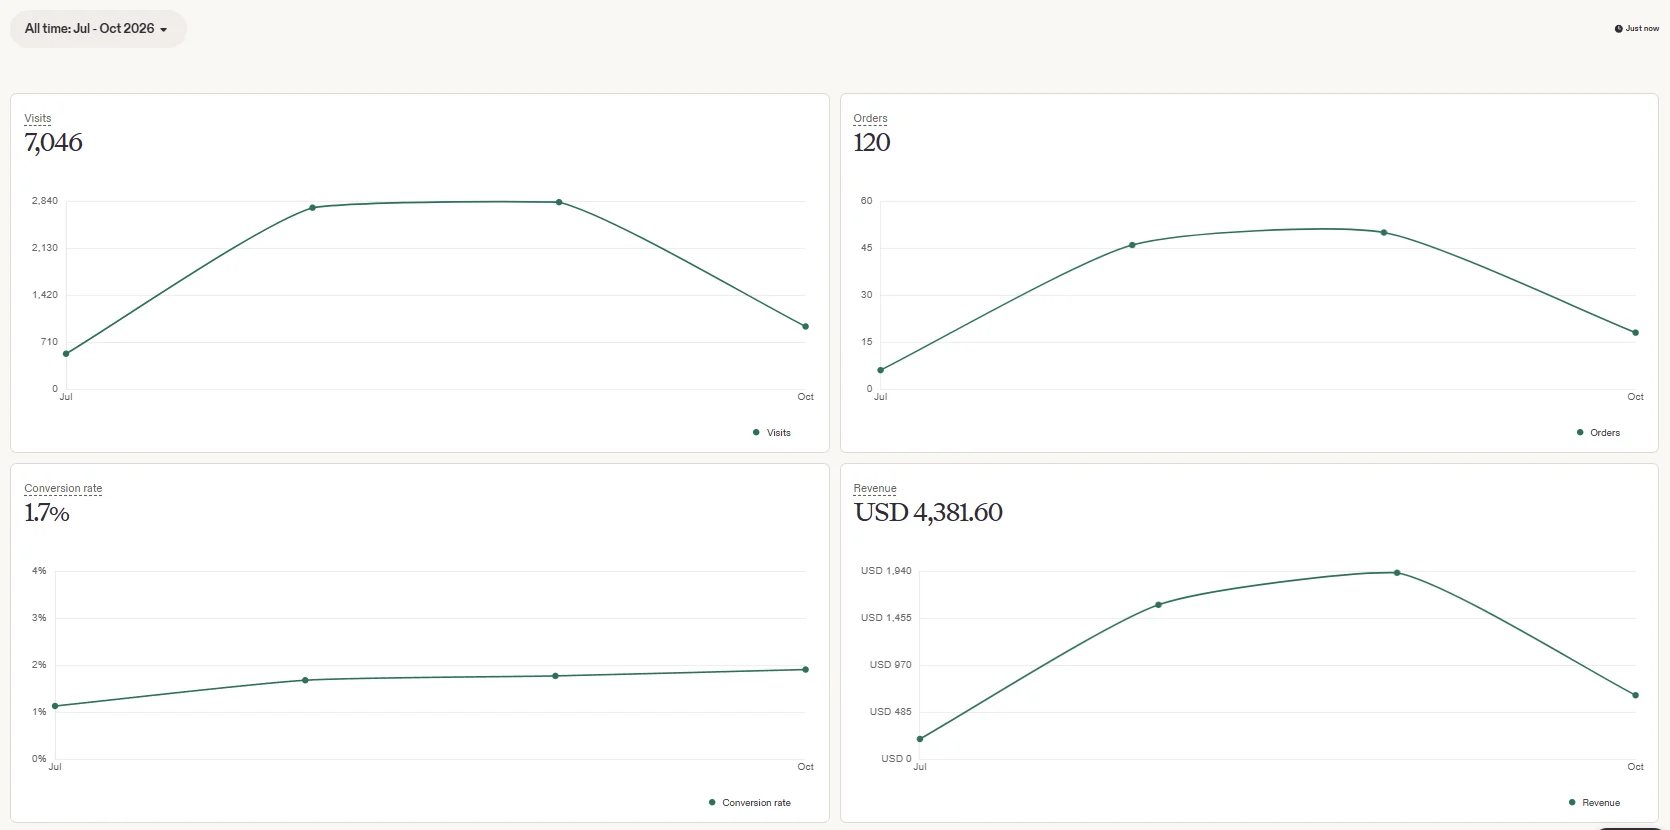Click the Conversion rate legend entry below the chart

[749, 803]
